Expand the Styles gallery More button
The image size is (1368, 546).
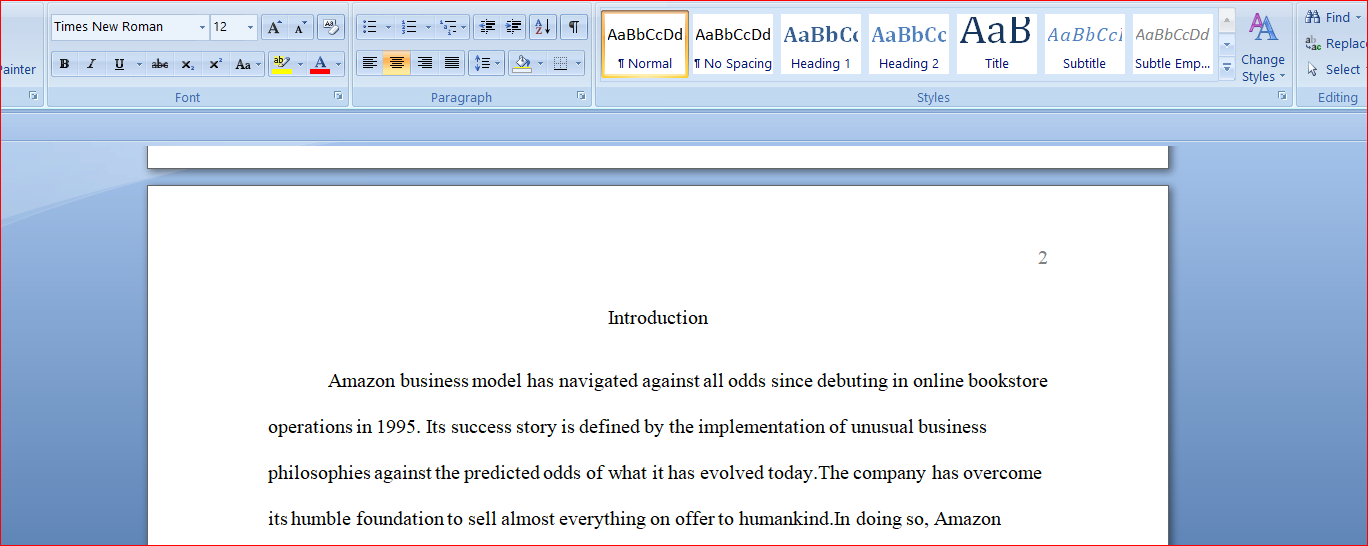(x=1227, y=67)
